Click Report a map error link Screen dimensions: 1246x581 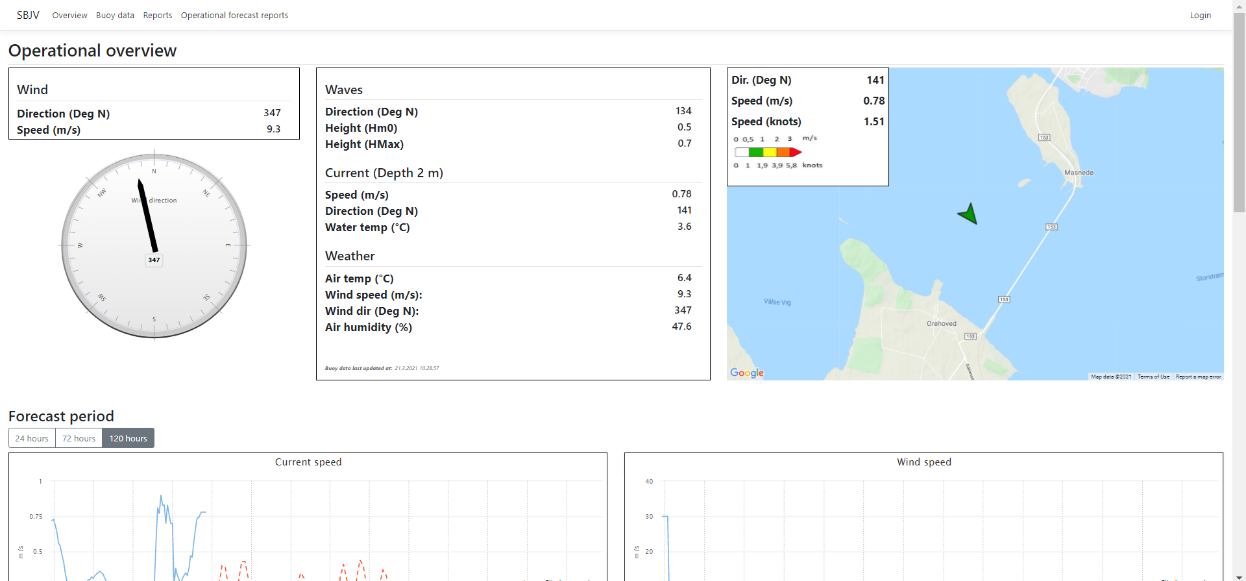1198,377
